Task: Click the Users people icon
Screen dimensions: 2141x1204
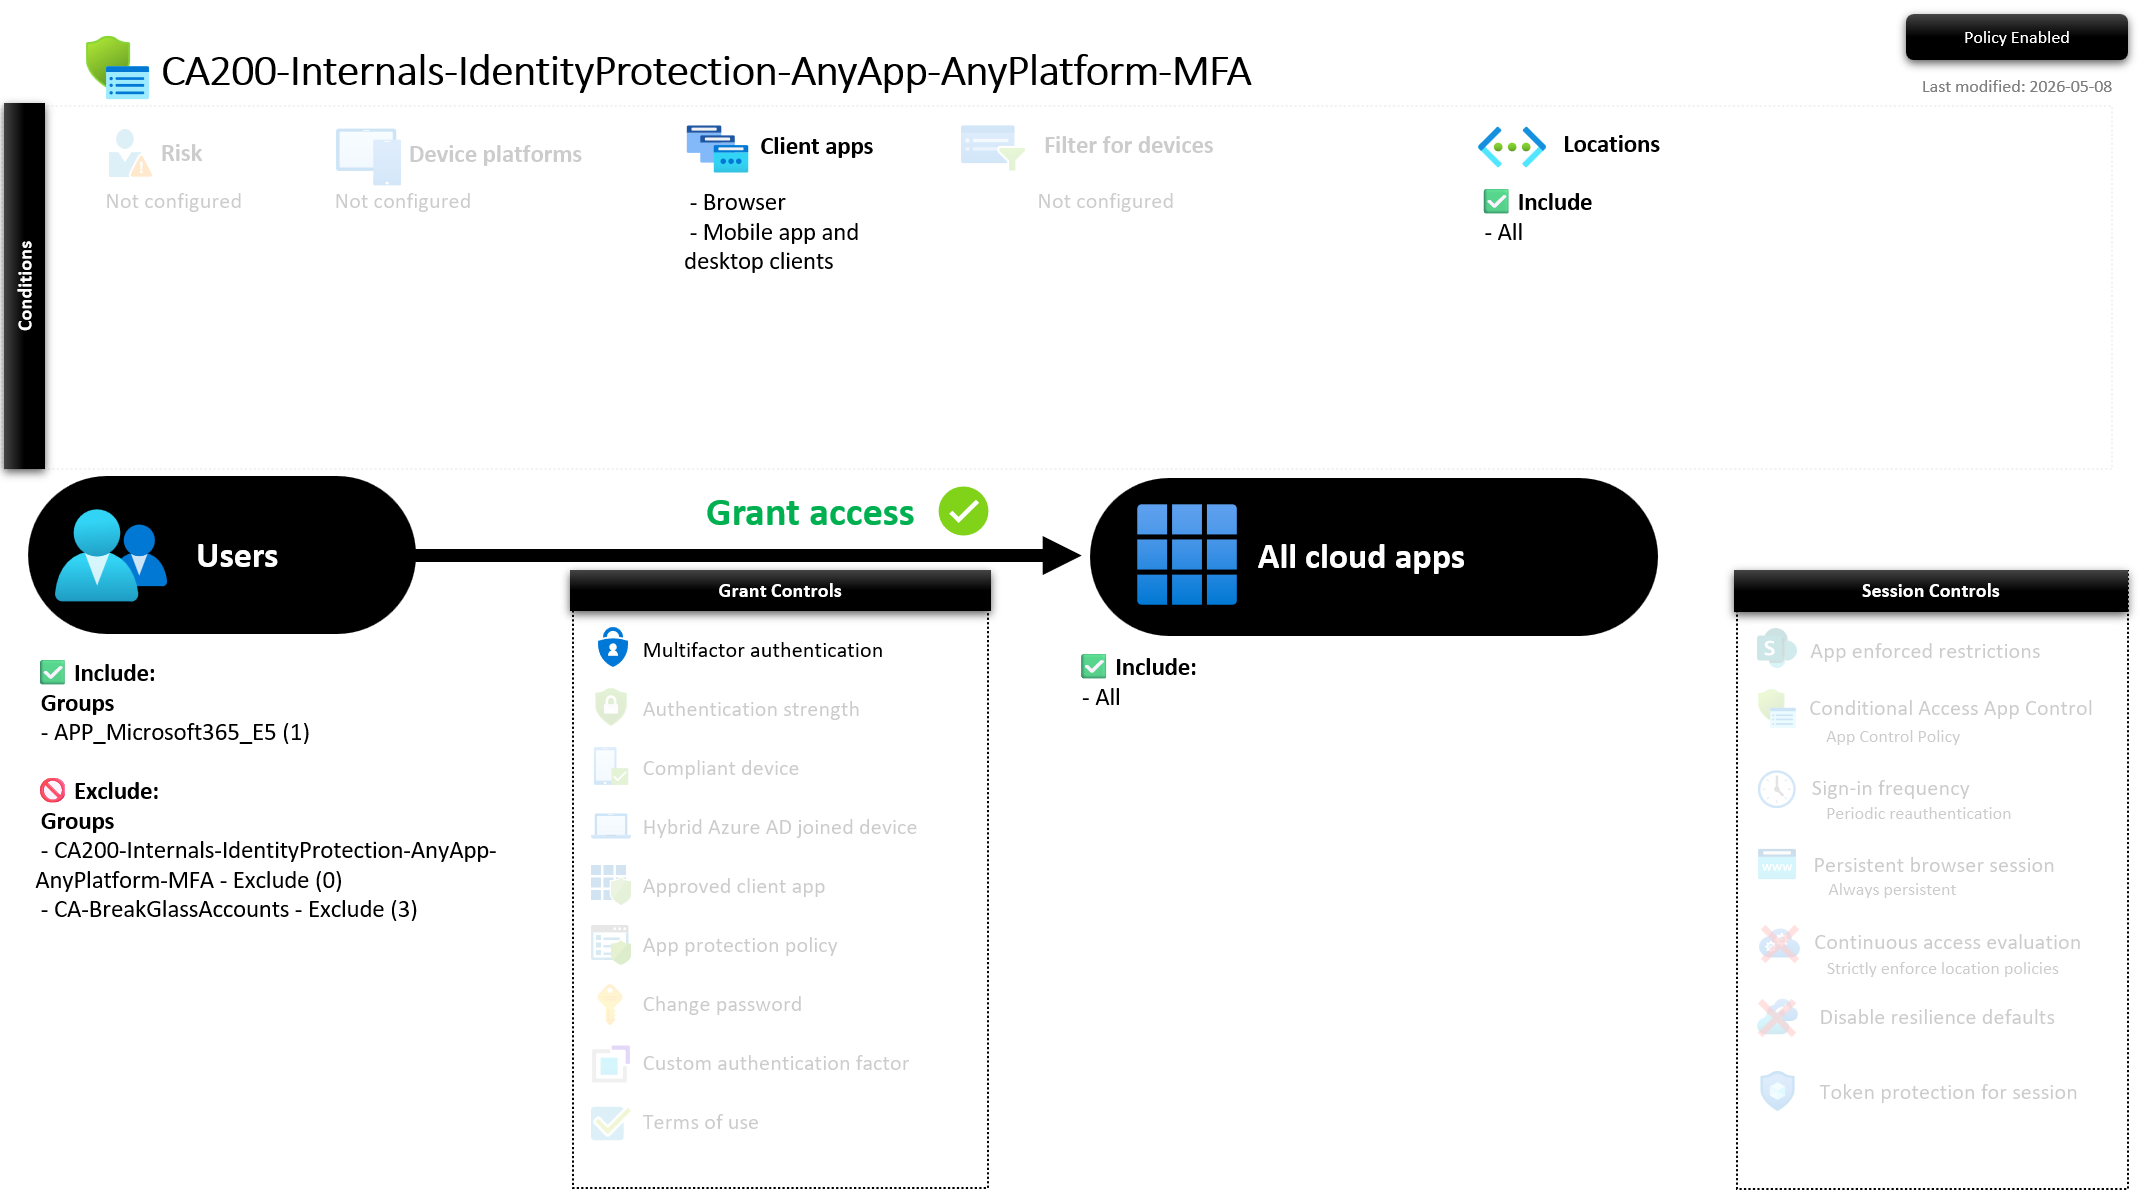Action: click(110, 556)
